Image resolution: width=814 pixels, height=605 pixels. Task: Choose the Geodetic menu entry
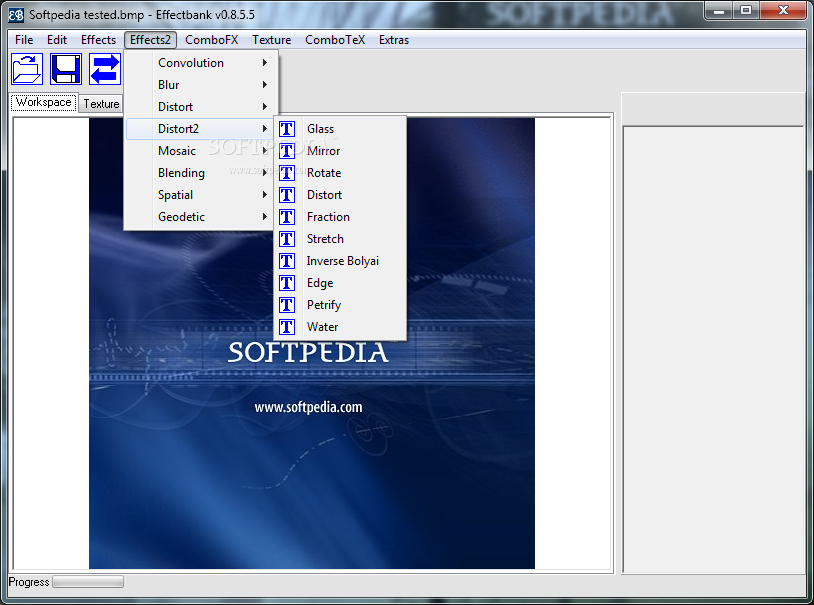point(198,217)
